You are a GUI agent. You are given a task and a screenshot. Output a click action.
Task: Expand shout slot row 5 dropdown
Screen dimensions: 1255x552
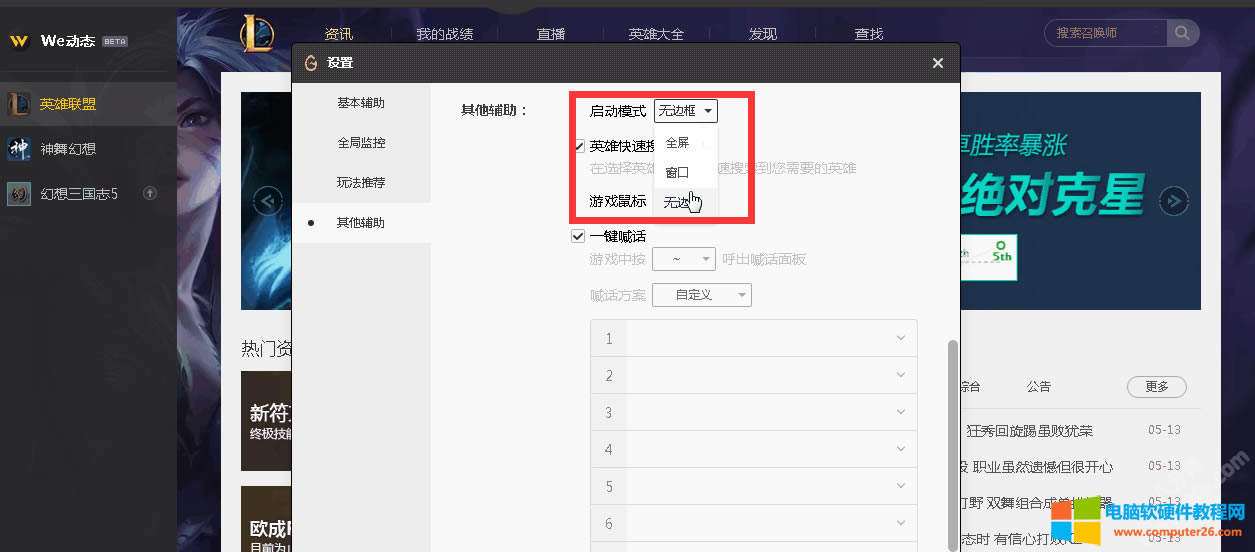tap(902, 486)
